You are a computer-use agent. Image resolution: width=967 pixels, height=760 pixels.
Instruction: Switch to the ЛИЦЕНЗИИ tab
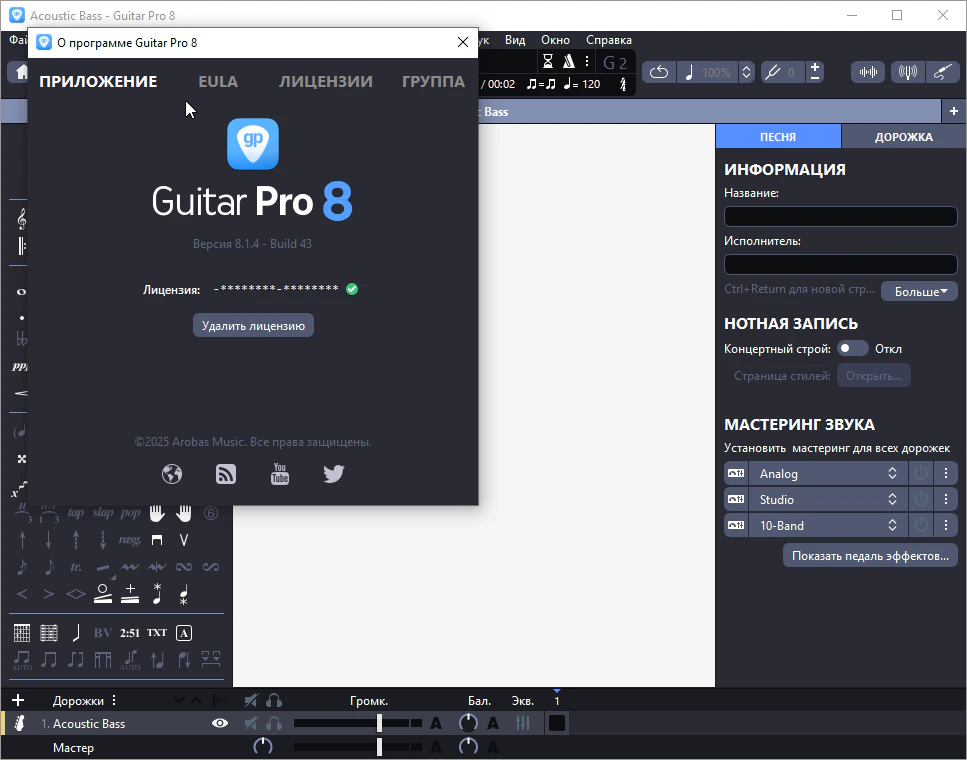click(325, 82)
